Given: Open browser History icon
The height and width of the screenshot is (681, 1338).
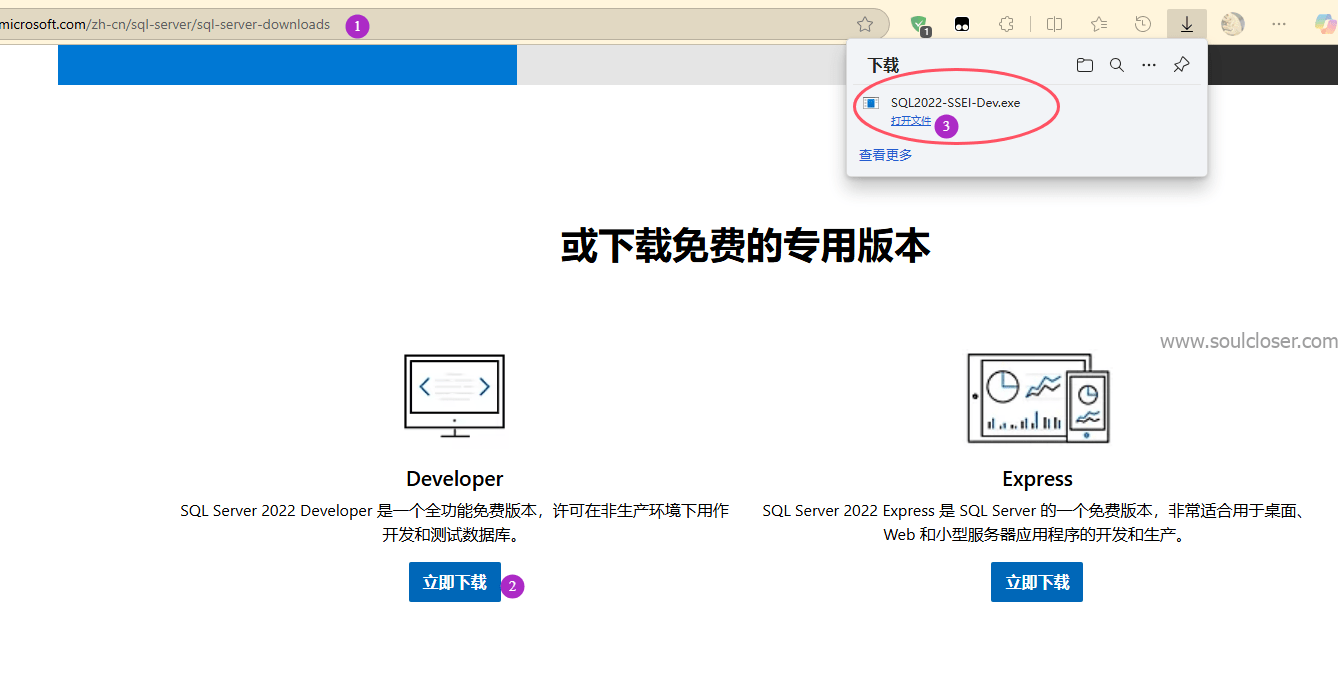Looking at the screenshot, I should 1143,24.
